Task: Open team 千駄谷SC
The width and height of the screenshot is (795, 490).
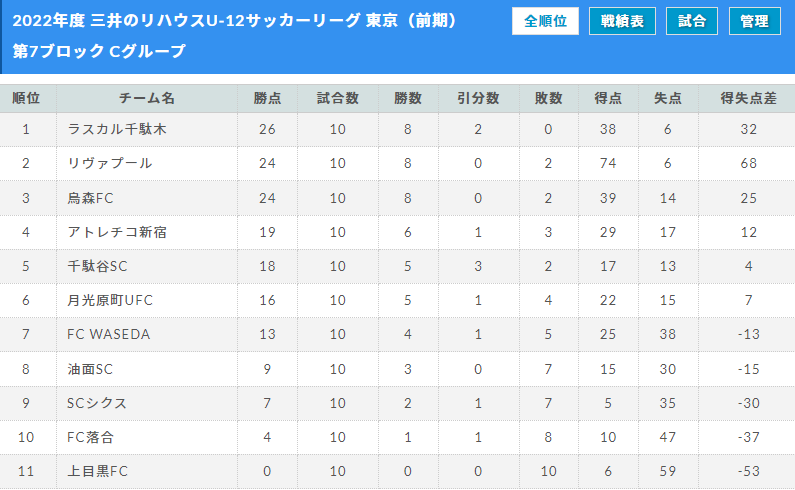Action: pos(97,266)
